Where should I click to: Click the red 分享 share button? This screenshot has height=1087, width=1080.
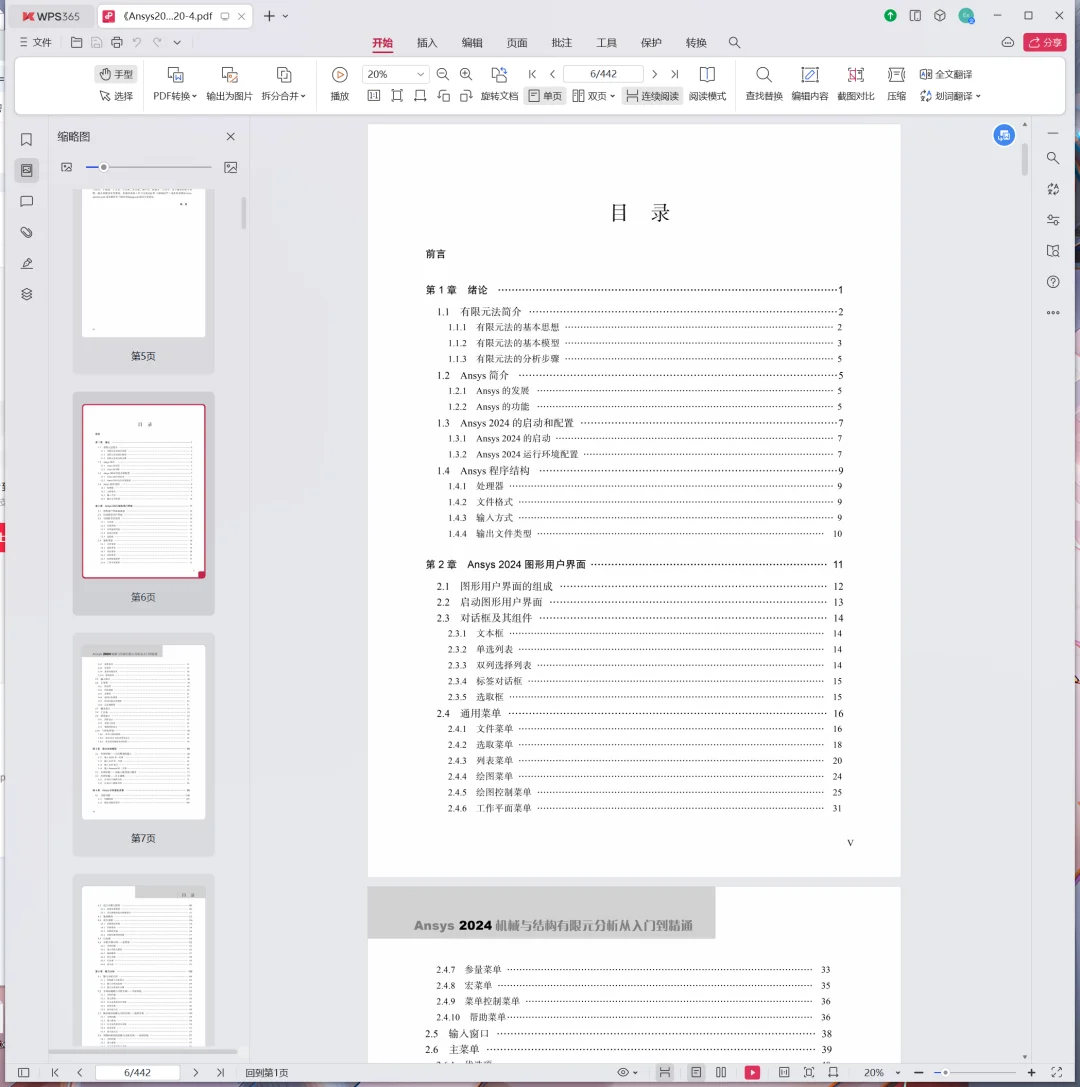pyautogui.click(x=1045, y=42)
